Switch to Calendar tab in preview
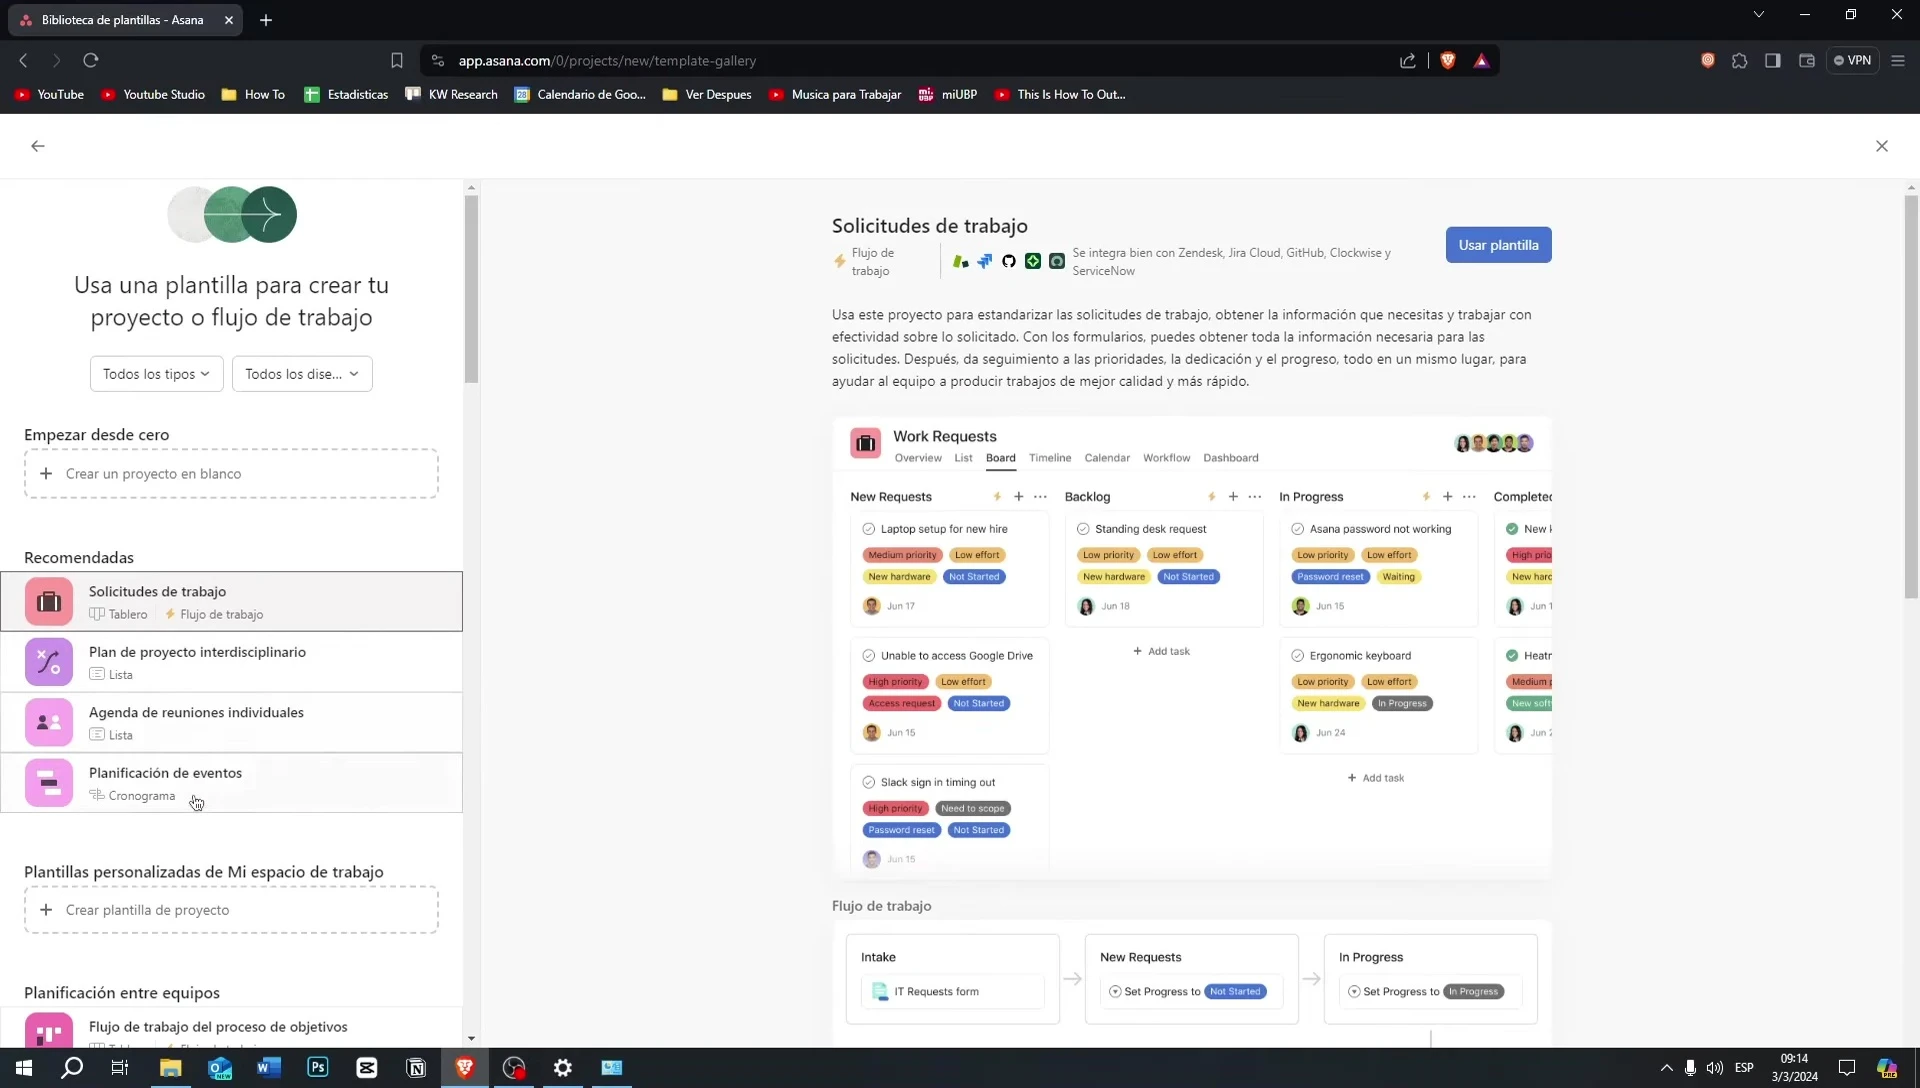 tap(1107, 458)
